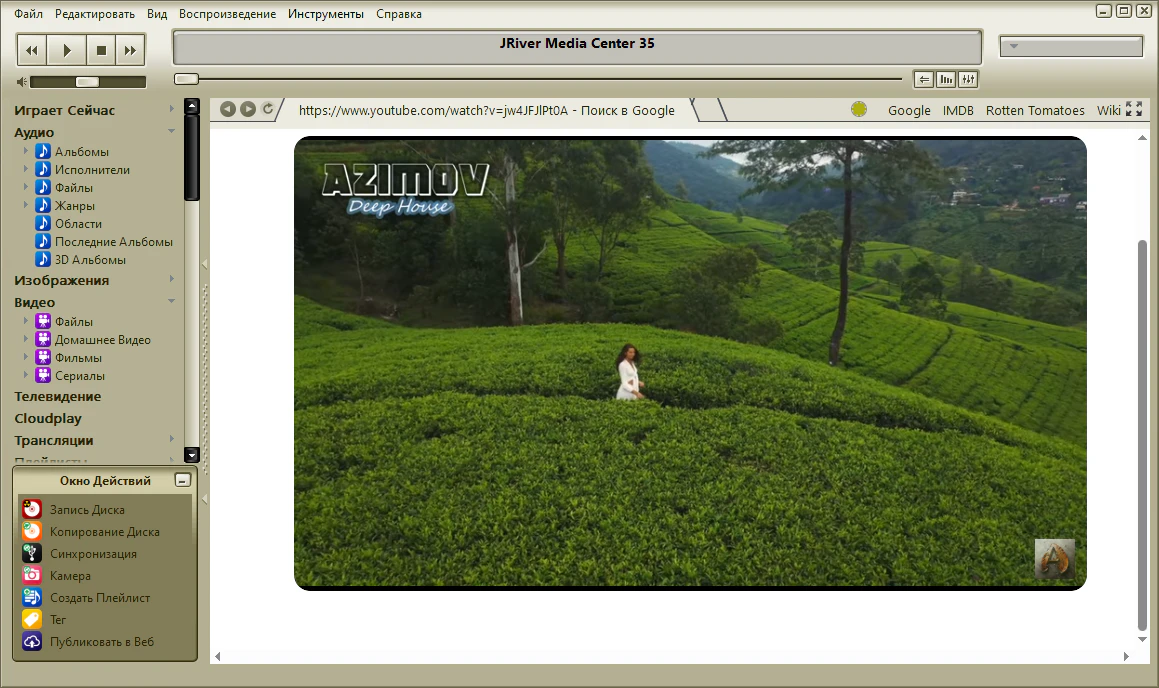Collapse the Окно Действий panel
Image resolution: width=1159 pixels, height=688 pixels.
[181, 480]
